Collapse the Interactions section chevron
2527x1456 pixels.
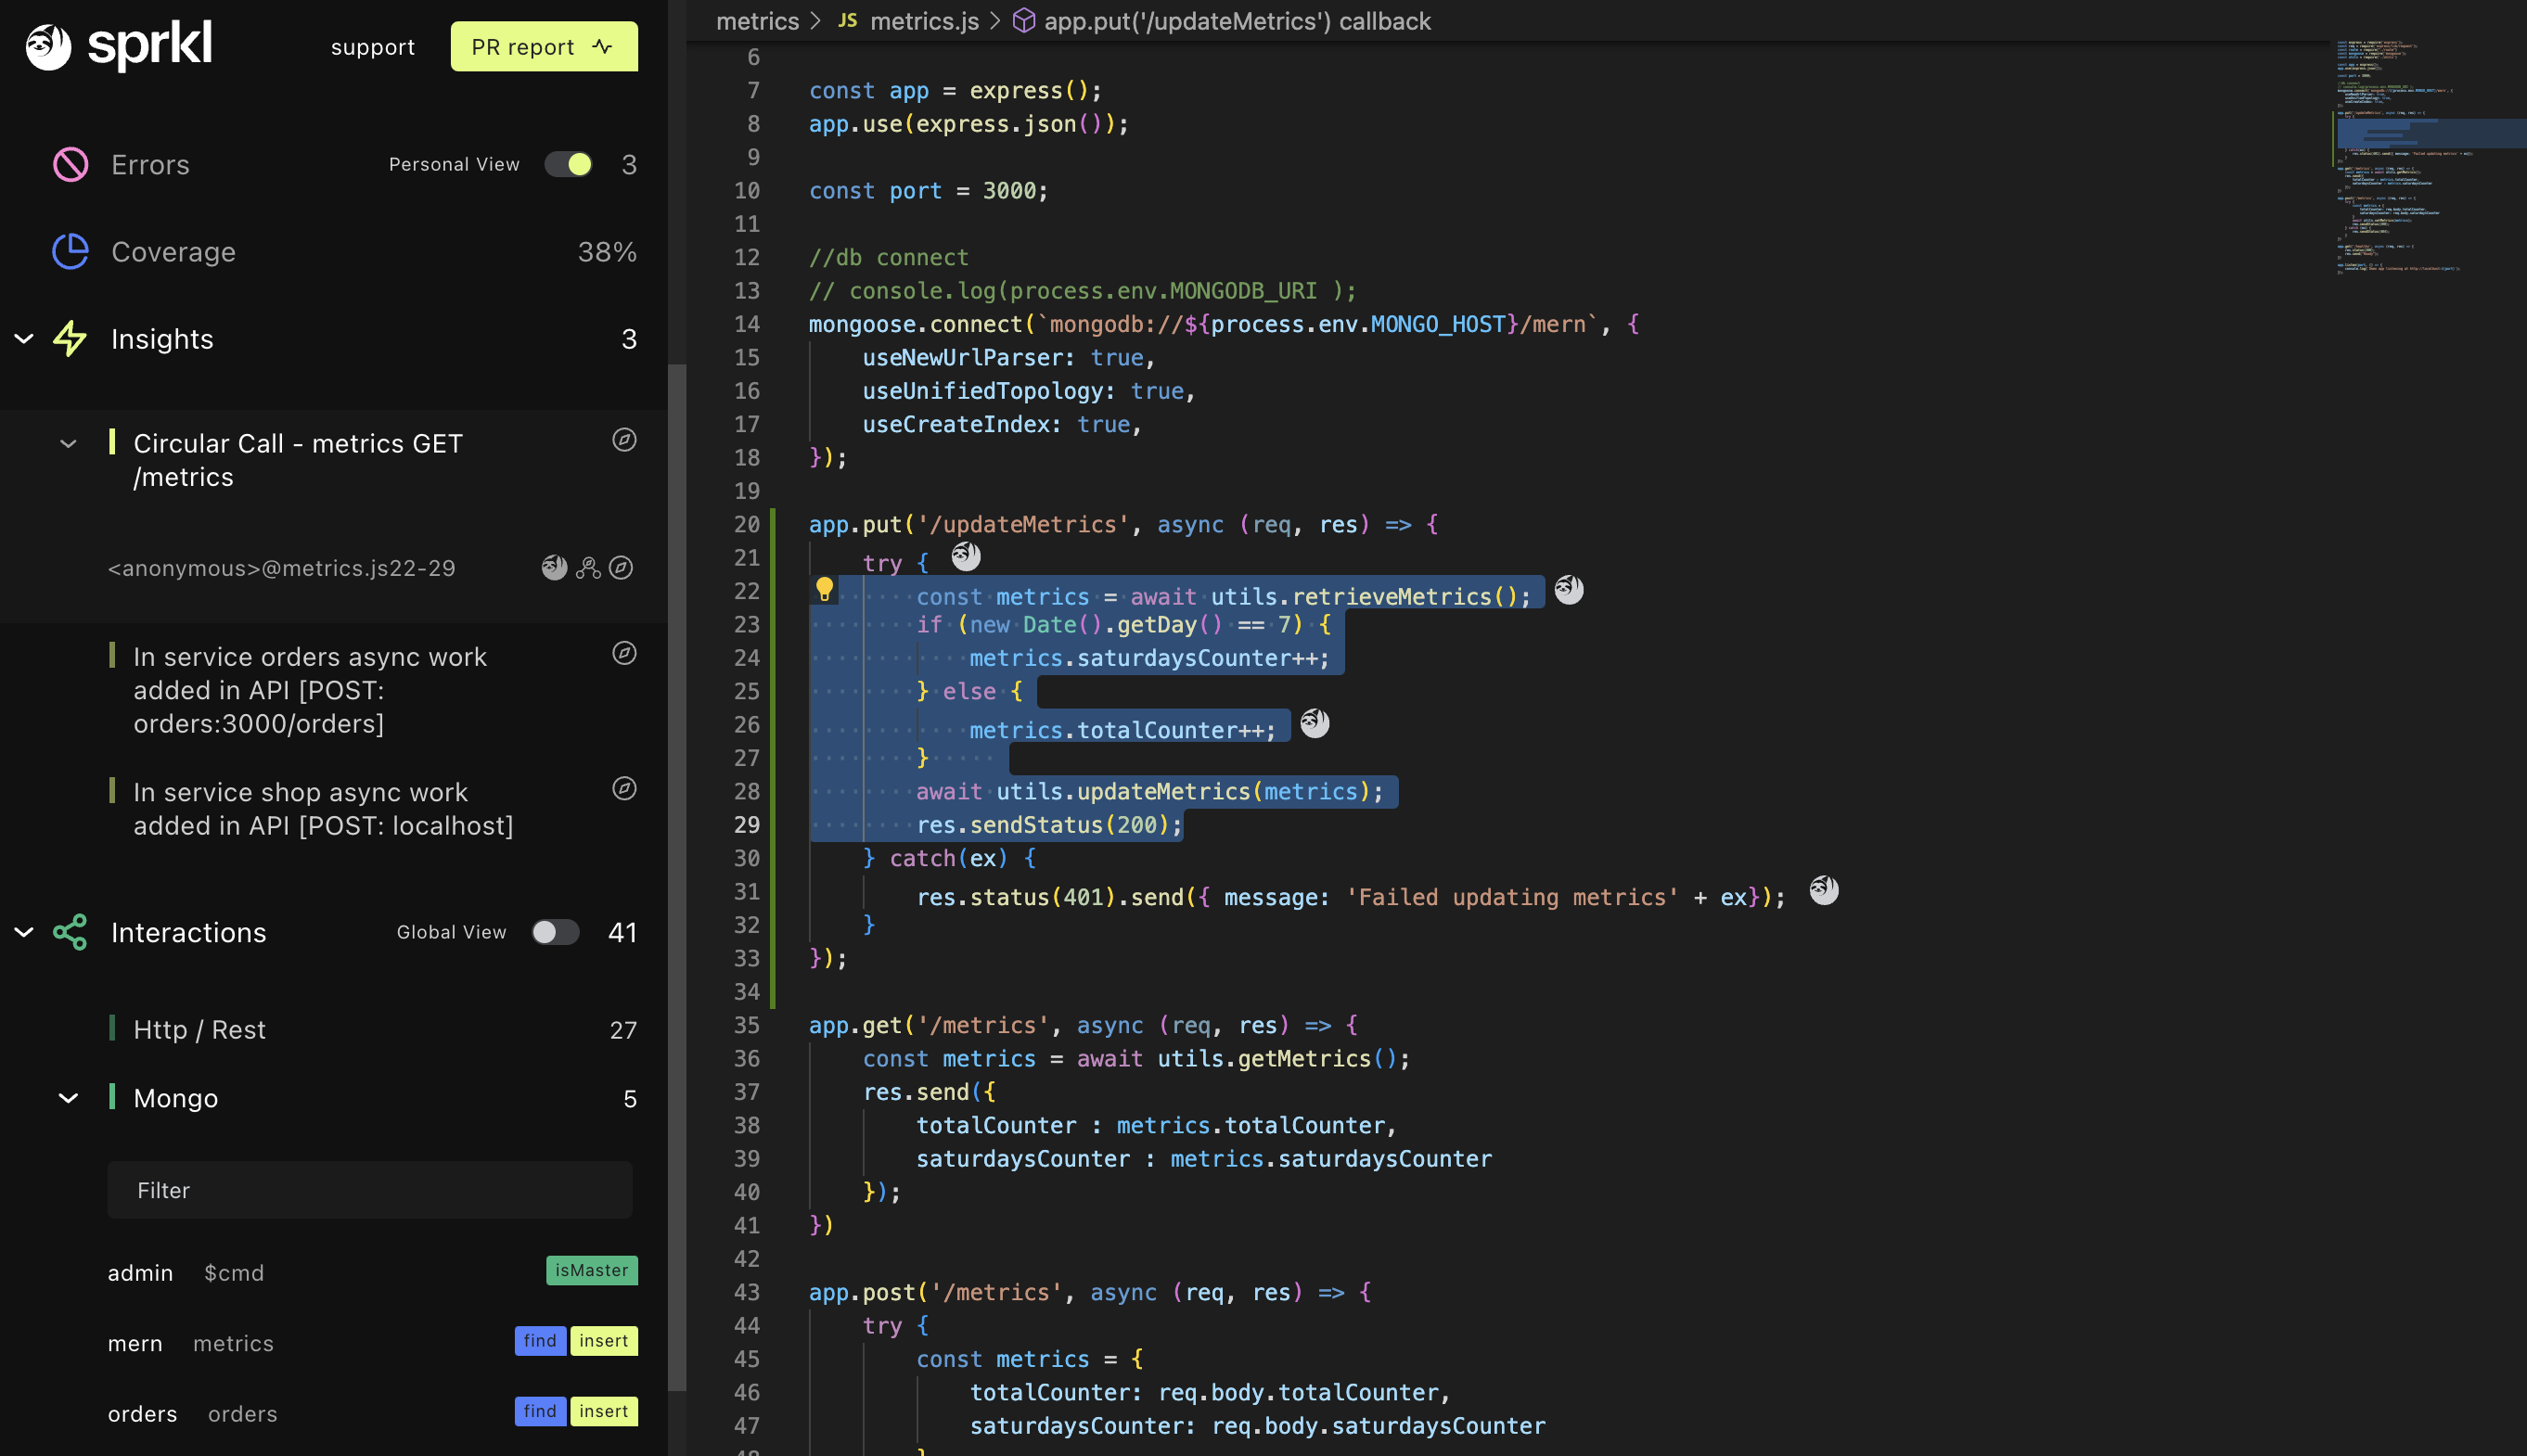24,933
